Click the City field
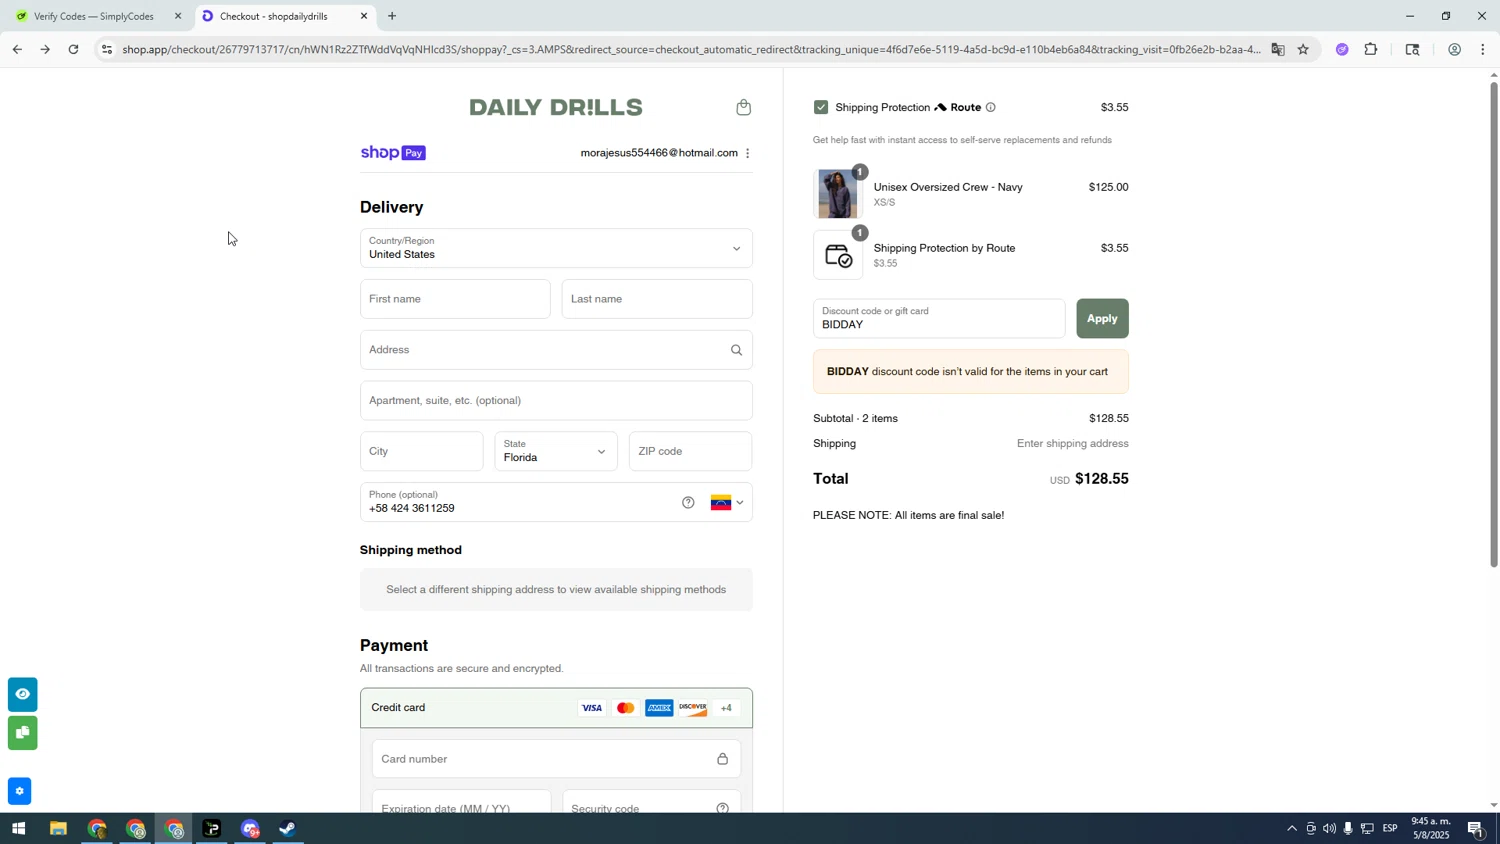The width and height of the screenshot is (1500, 844). coord(421,451)
